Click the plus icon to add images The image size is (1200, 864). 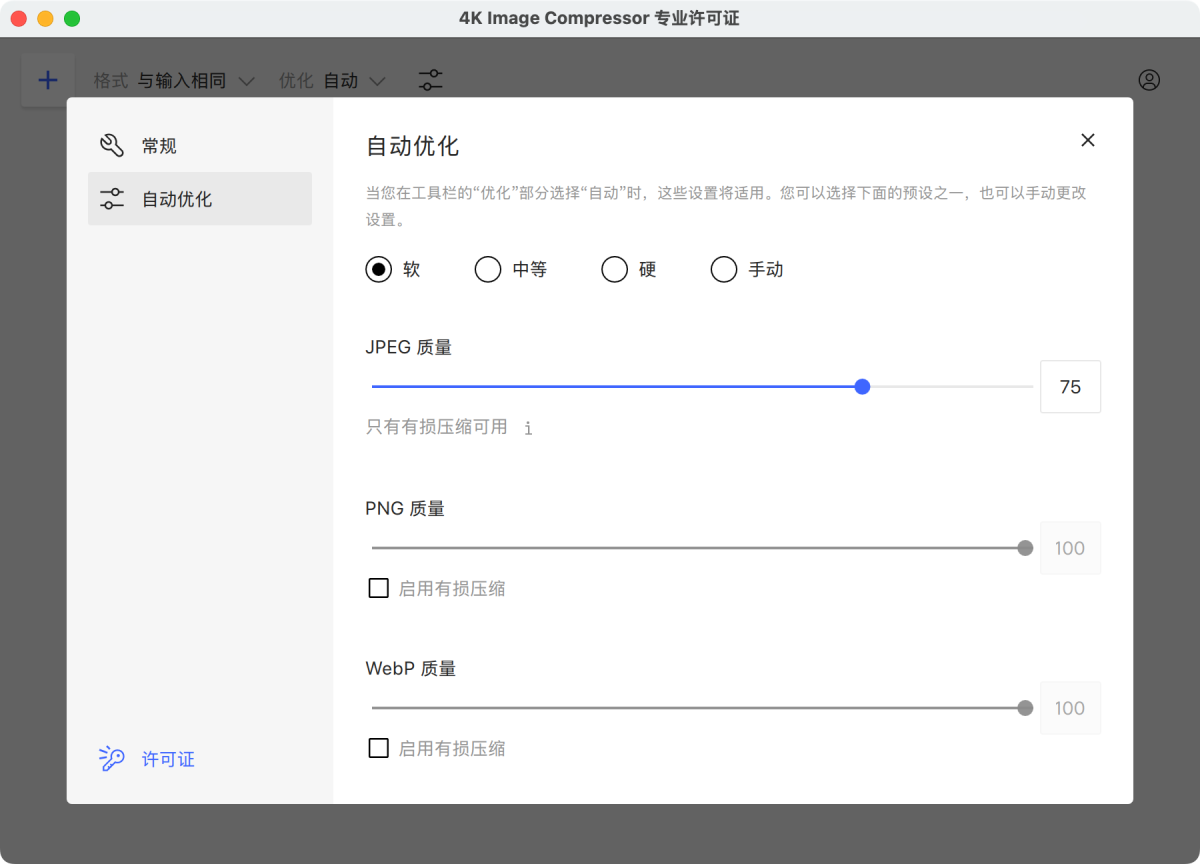point(48,80)
